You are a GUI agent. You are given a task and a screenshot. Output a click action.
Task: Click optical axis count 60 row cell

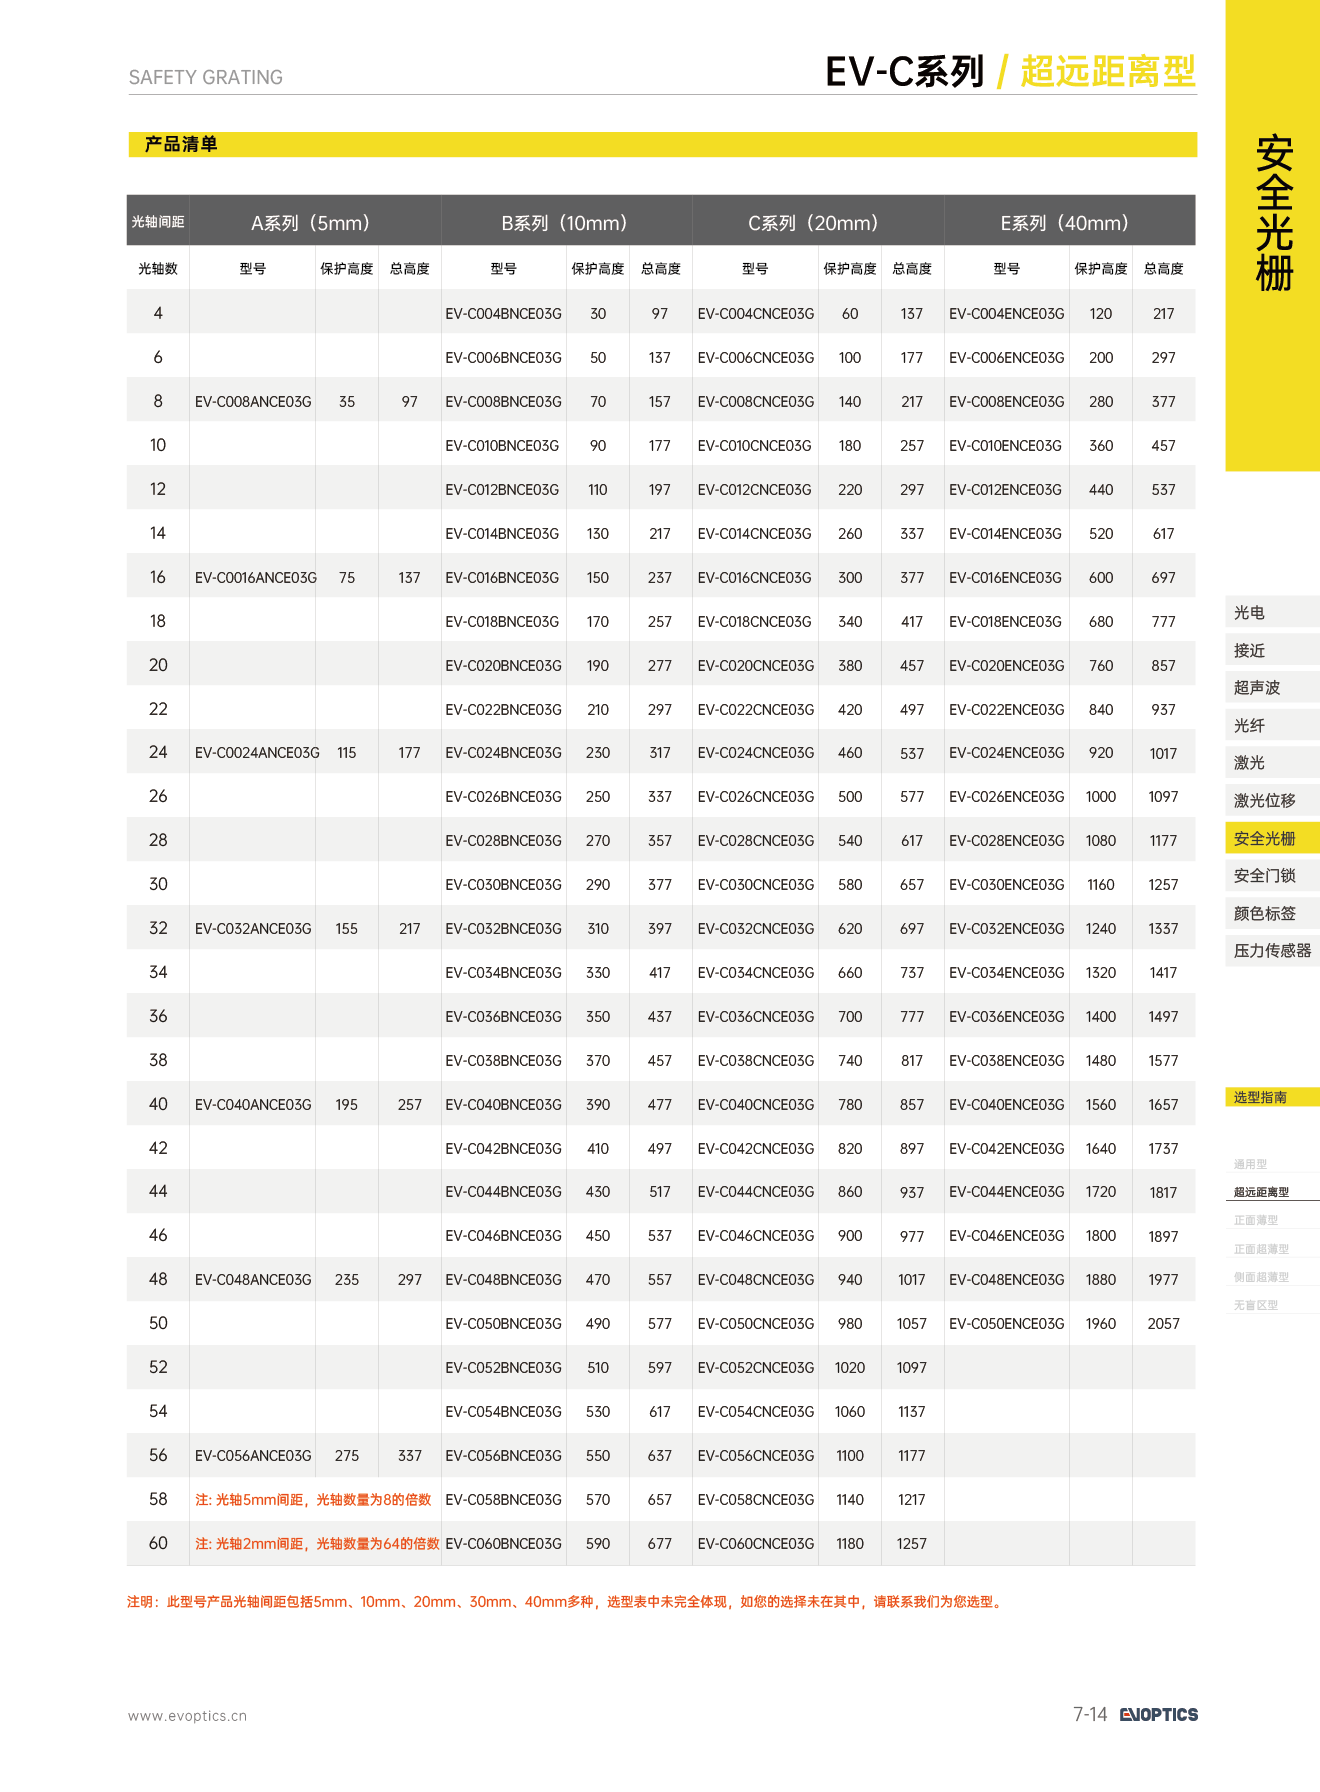pyautogui.click(x=158, y=1543)
